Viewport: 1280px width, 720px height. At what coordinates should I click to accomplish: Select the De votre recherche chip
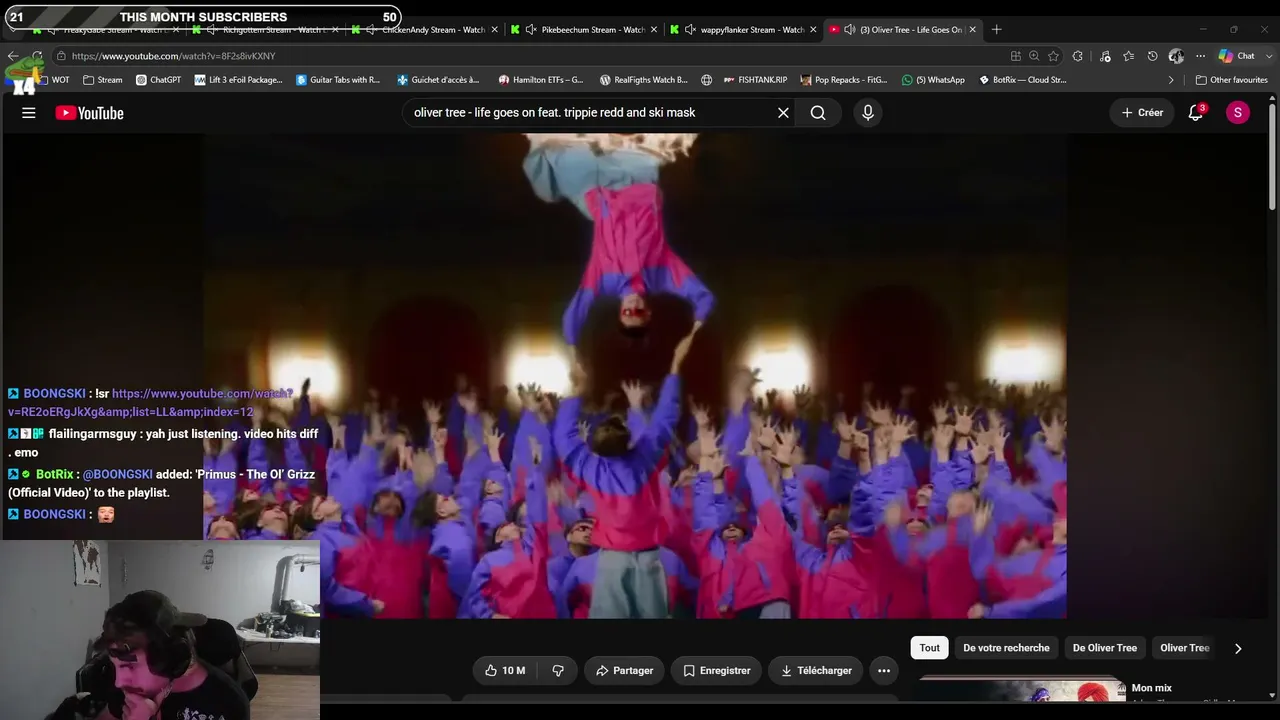(1006, 648)
